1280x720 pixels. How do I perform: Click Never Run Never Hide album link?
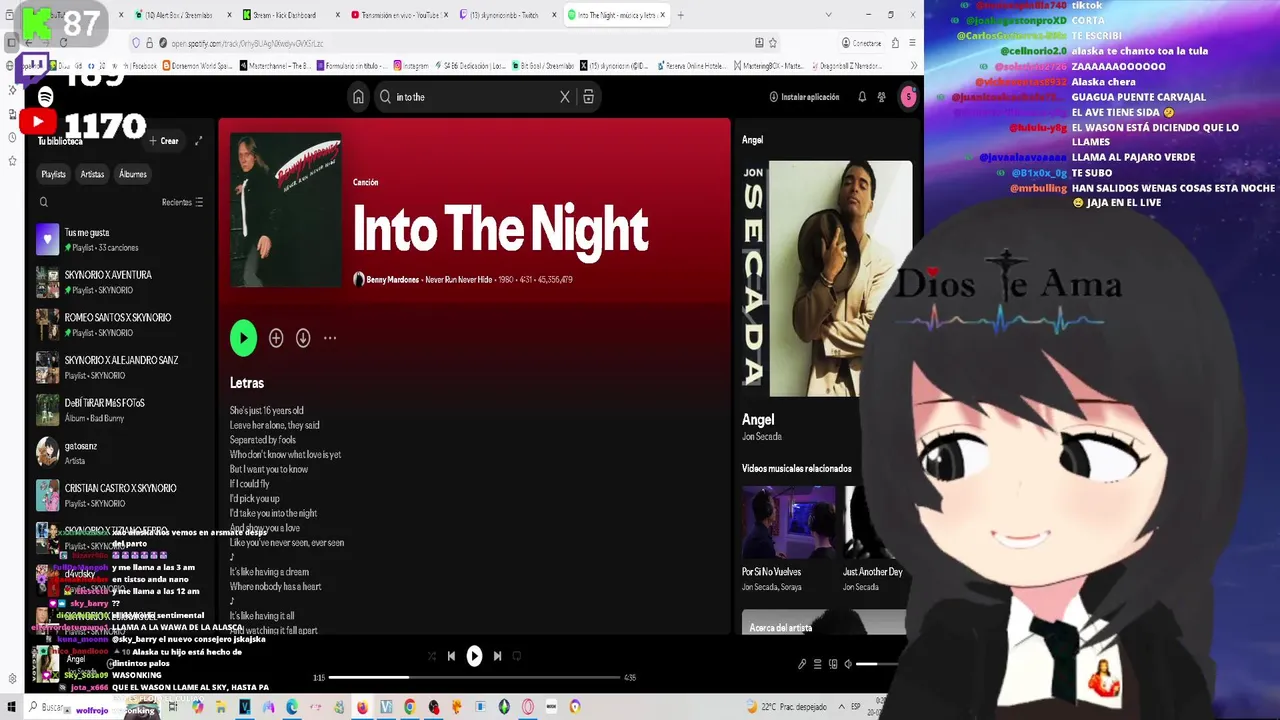[458, 280]
